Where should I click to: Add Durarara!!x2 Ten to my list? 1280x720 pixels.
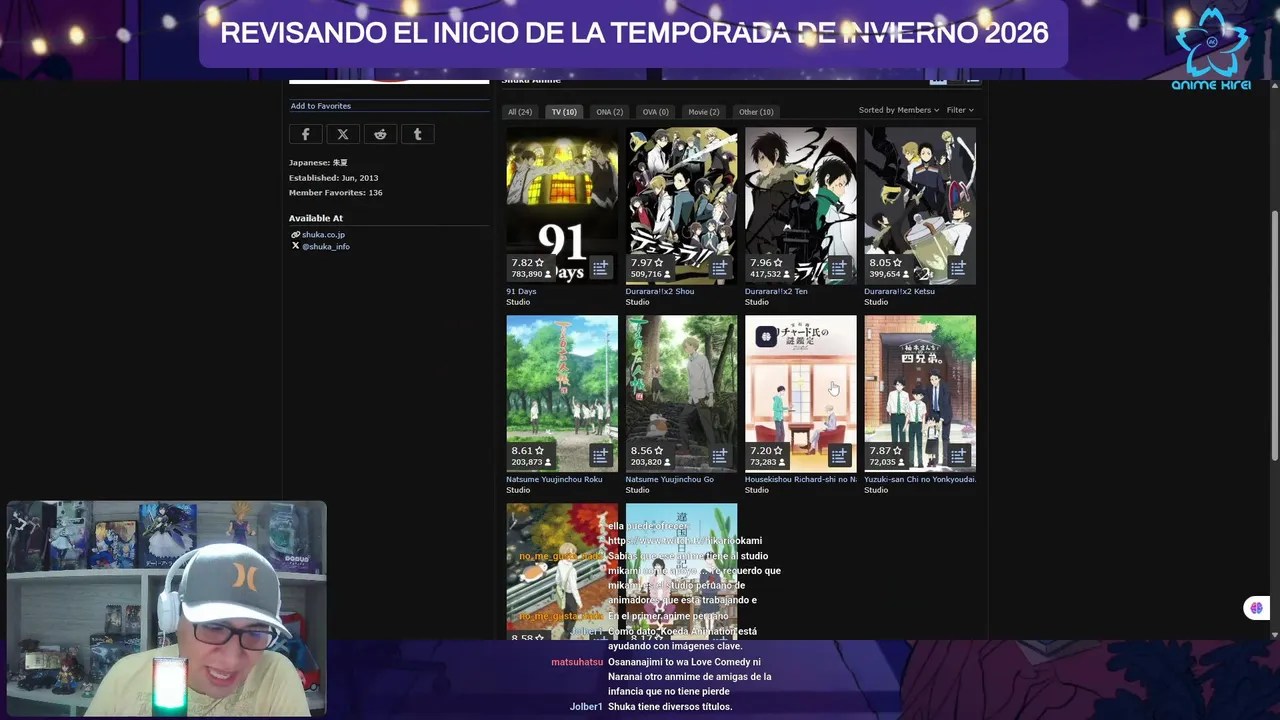(839, 268)
